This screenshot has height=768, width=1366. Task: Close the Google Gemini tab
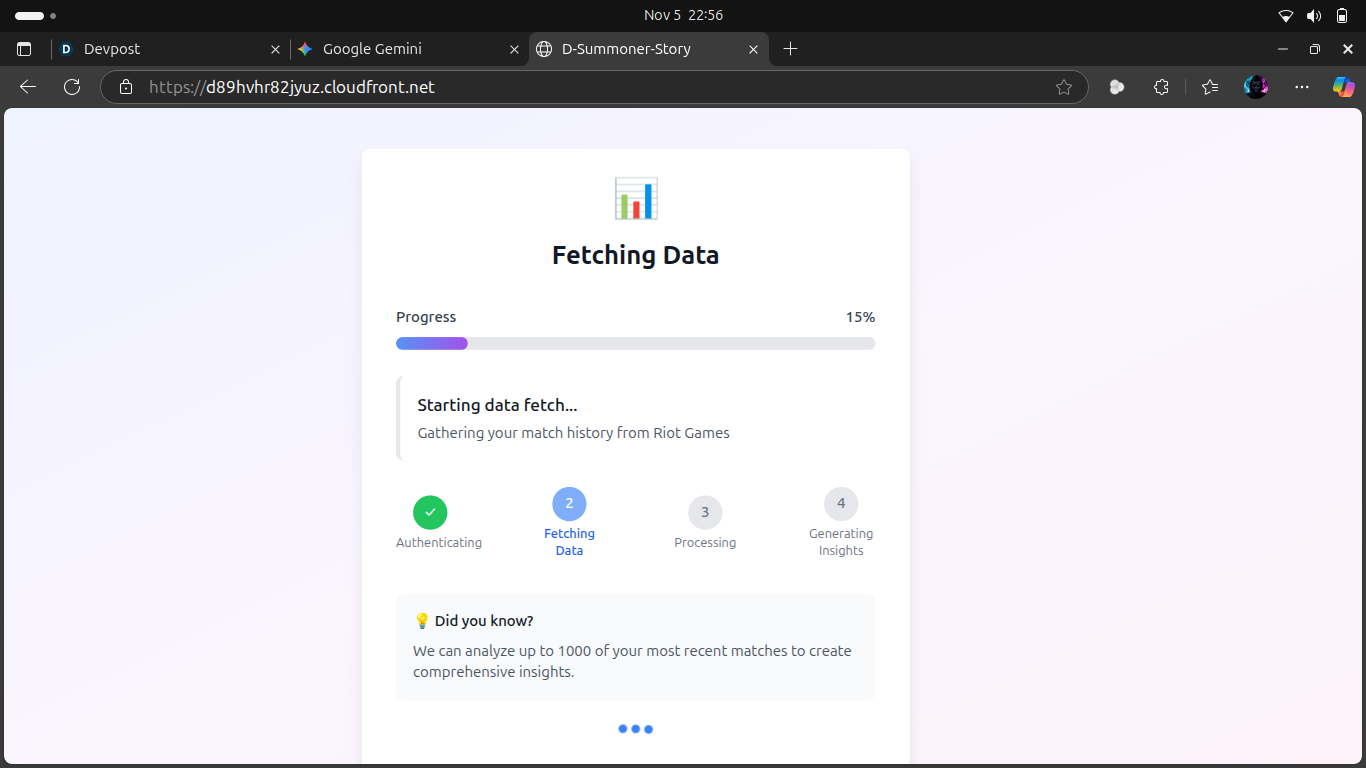pos(515,49)
